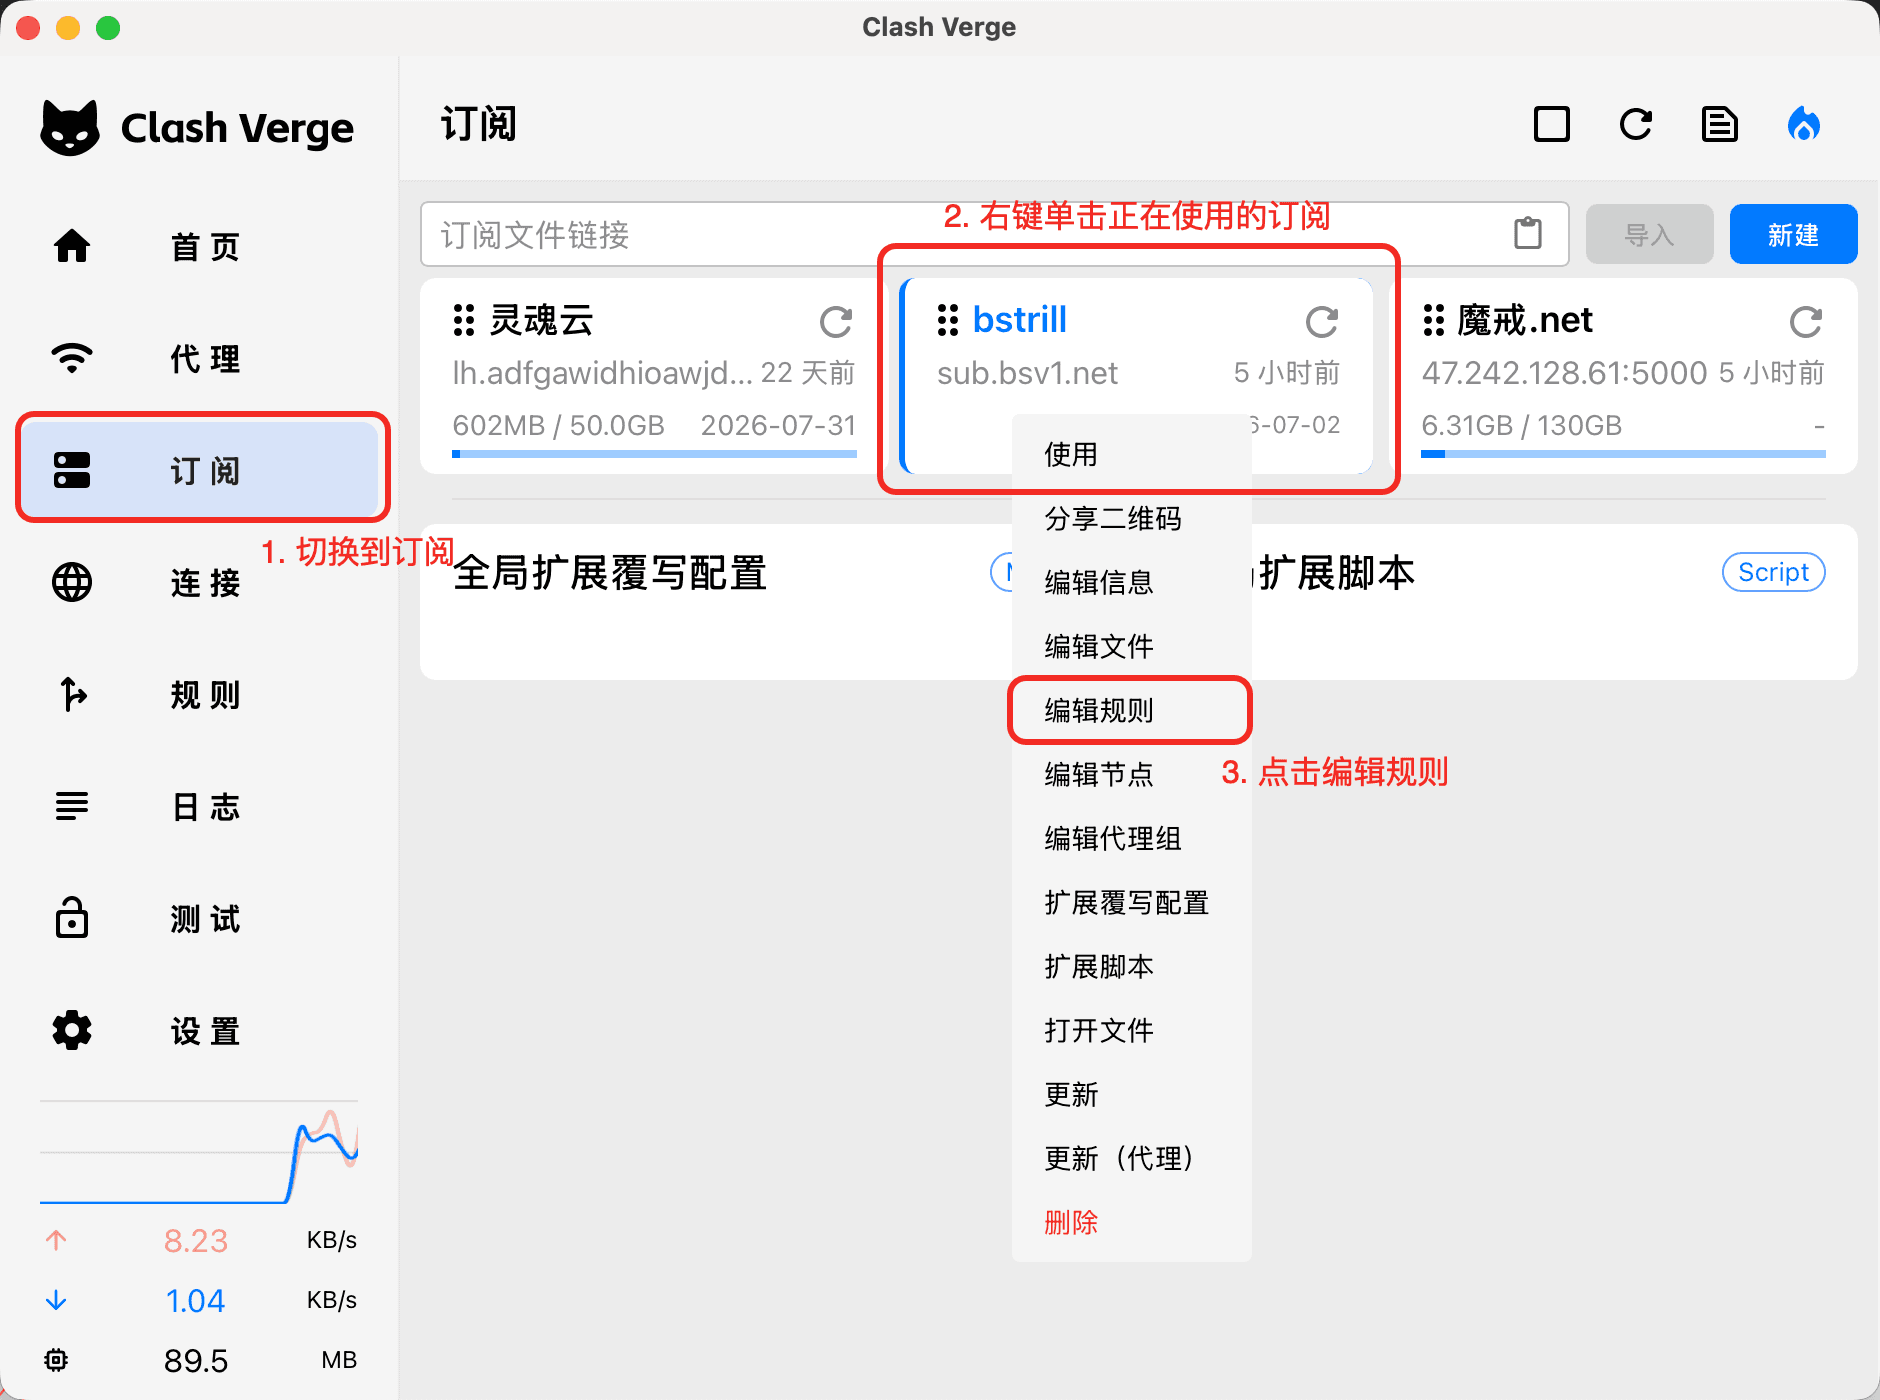Image resolution: width=1880 pixels, height=1400 pixels.
Task: Click the 新建 button
Action: click(x=1793, y=234)
